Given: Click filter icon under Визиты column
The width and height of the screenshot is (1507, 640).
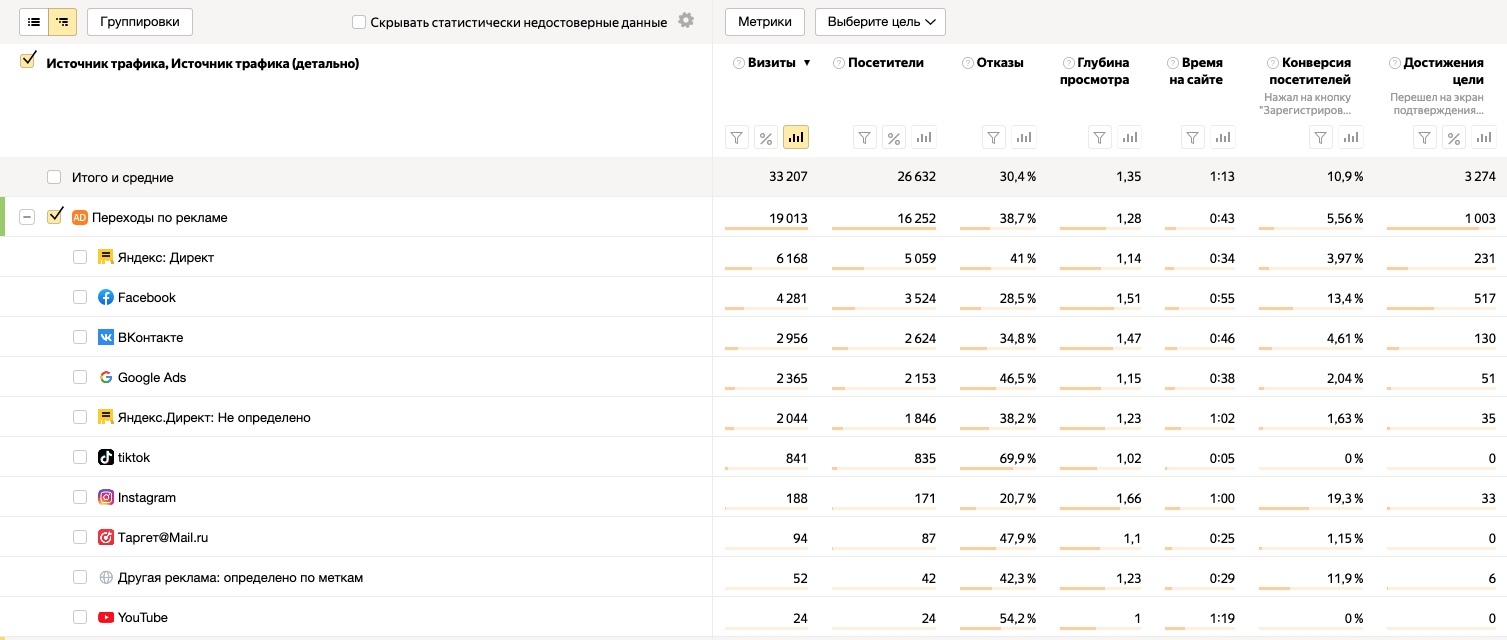Looking at the screenshot, I should click(736, 138).
